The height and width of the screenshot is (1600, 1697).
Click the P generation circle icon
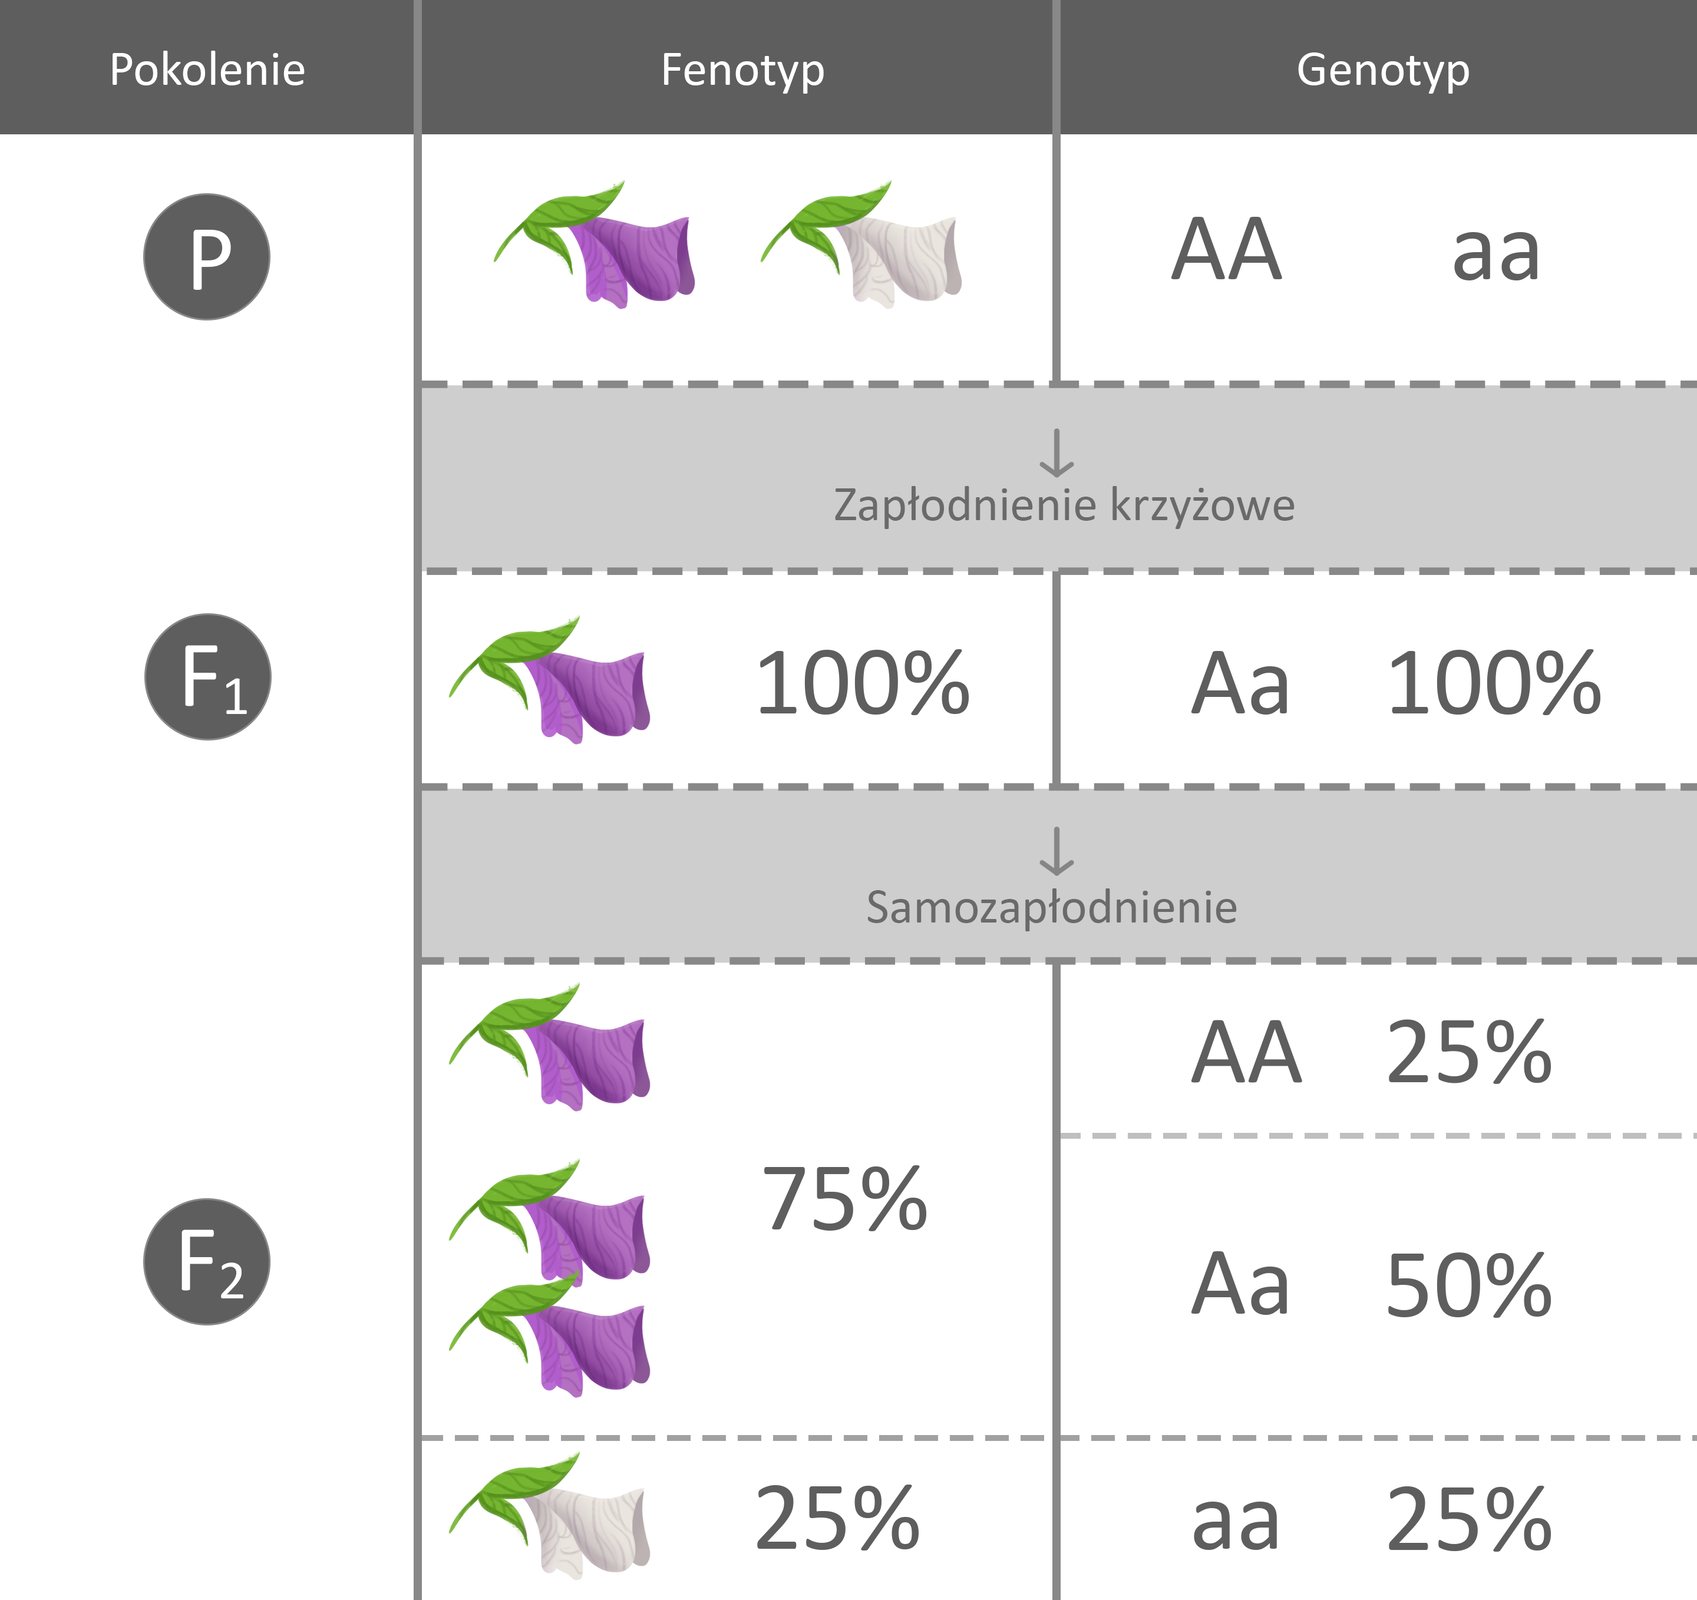207,257
